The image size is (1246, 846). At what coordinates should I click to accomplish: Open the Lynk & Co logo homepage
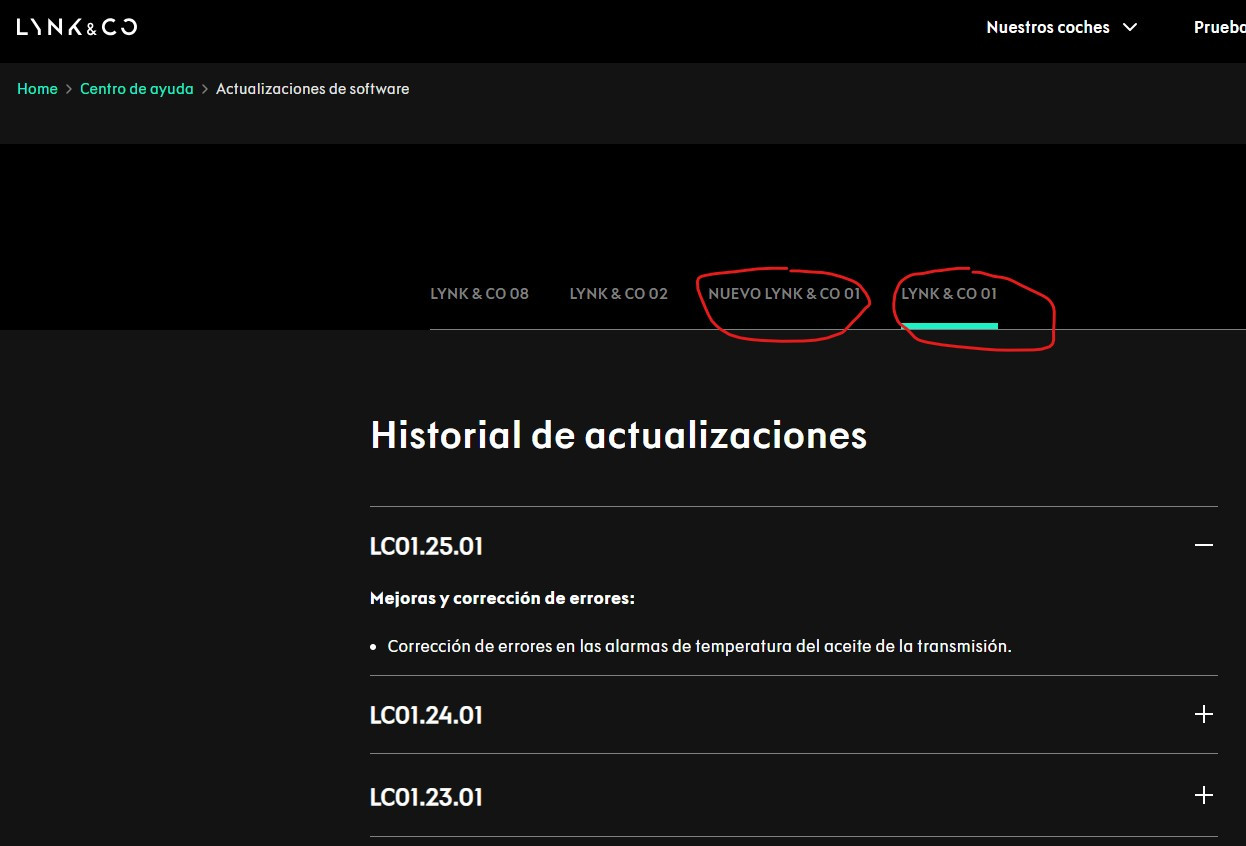77,27
